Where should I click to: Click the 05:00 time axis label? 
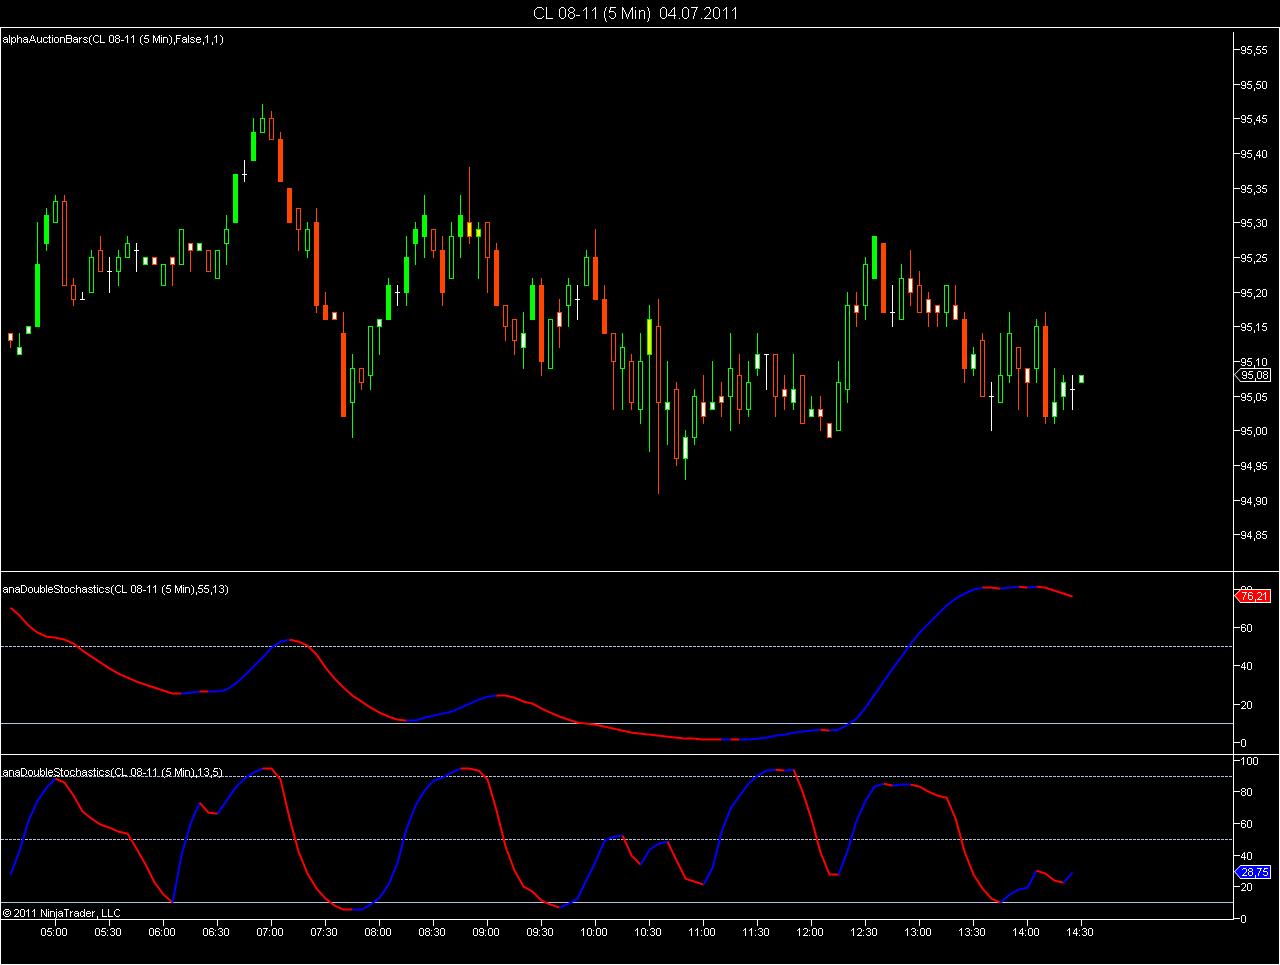pos(54,932)
